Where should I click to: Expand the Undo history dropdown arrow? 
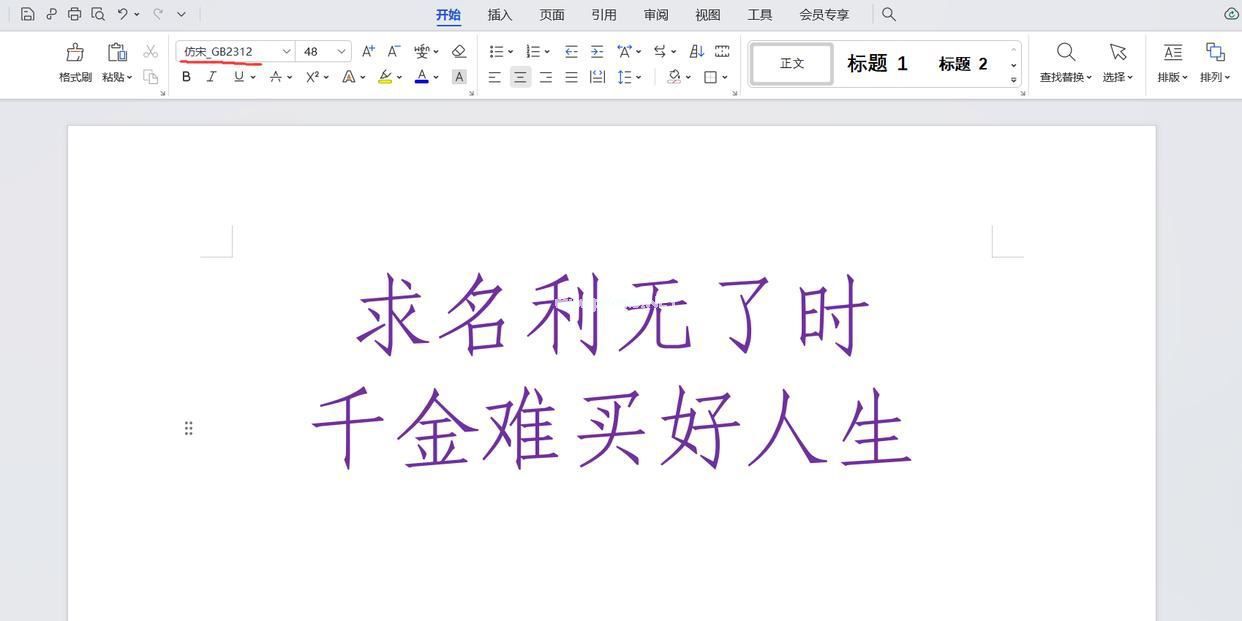[136, 14]
